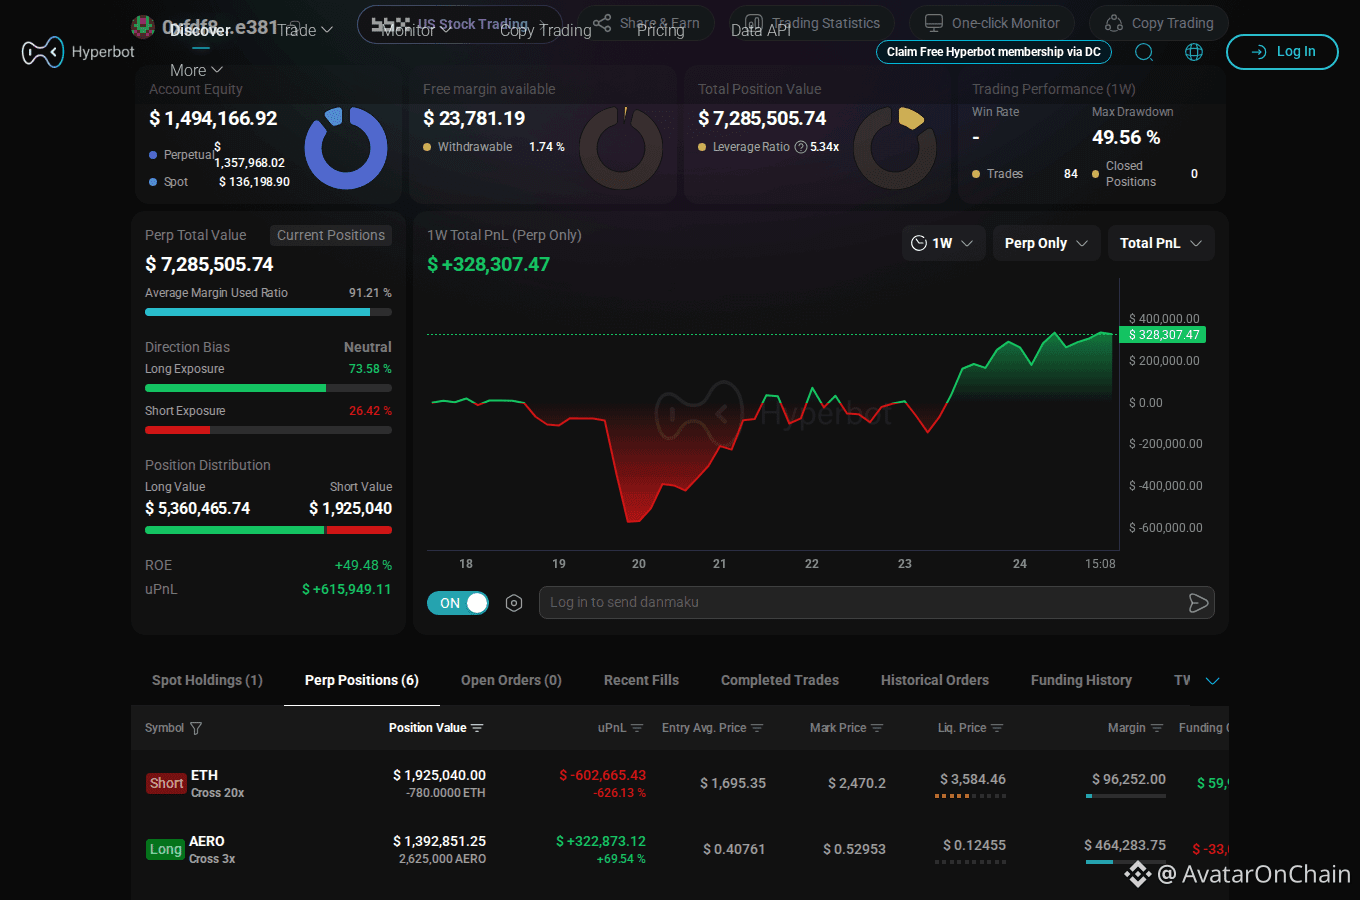Click the Long/Short Position Distribution bar

point(268,530)
